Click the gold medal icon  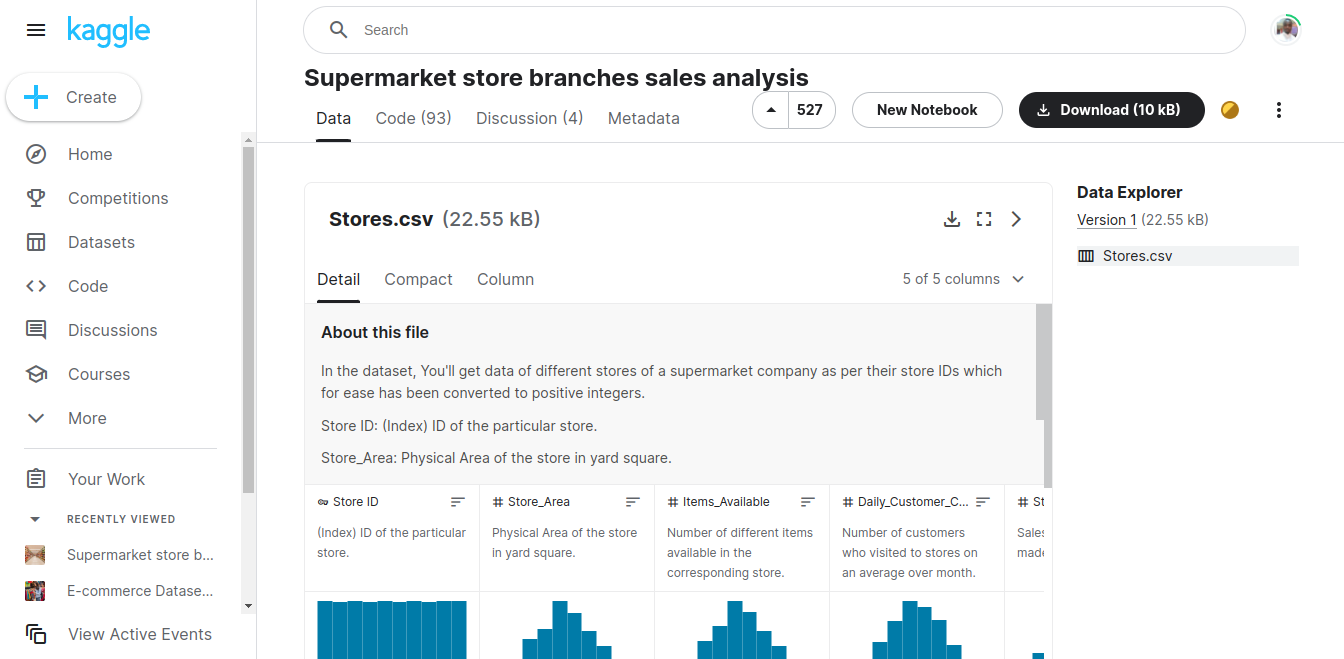click(1229, 110)
